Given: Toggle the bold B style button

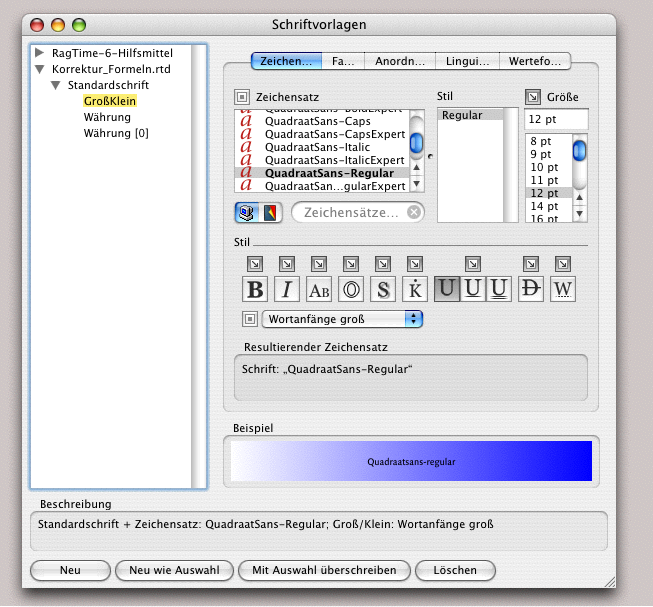Looking at the screenshot, I should [x=255, y=290].
